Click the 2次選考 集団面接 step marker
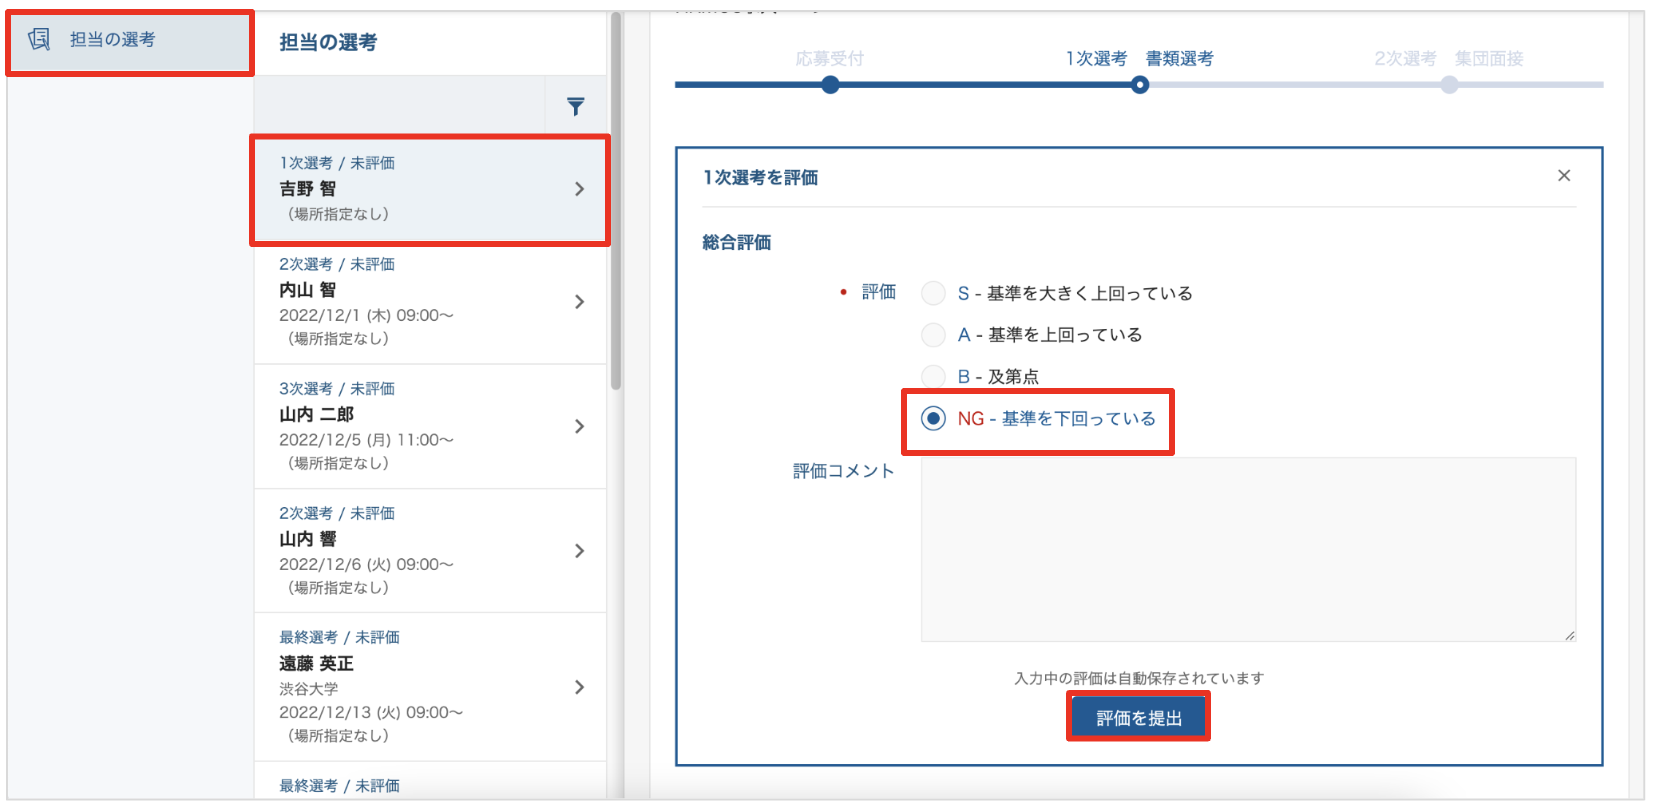The width and height of the screenshot is (1654, 812). [x=1449, y=85]
